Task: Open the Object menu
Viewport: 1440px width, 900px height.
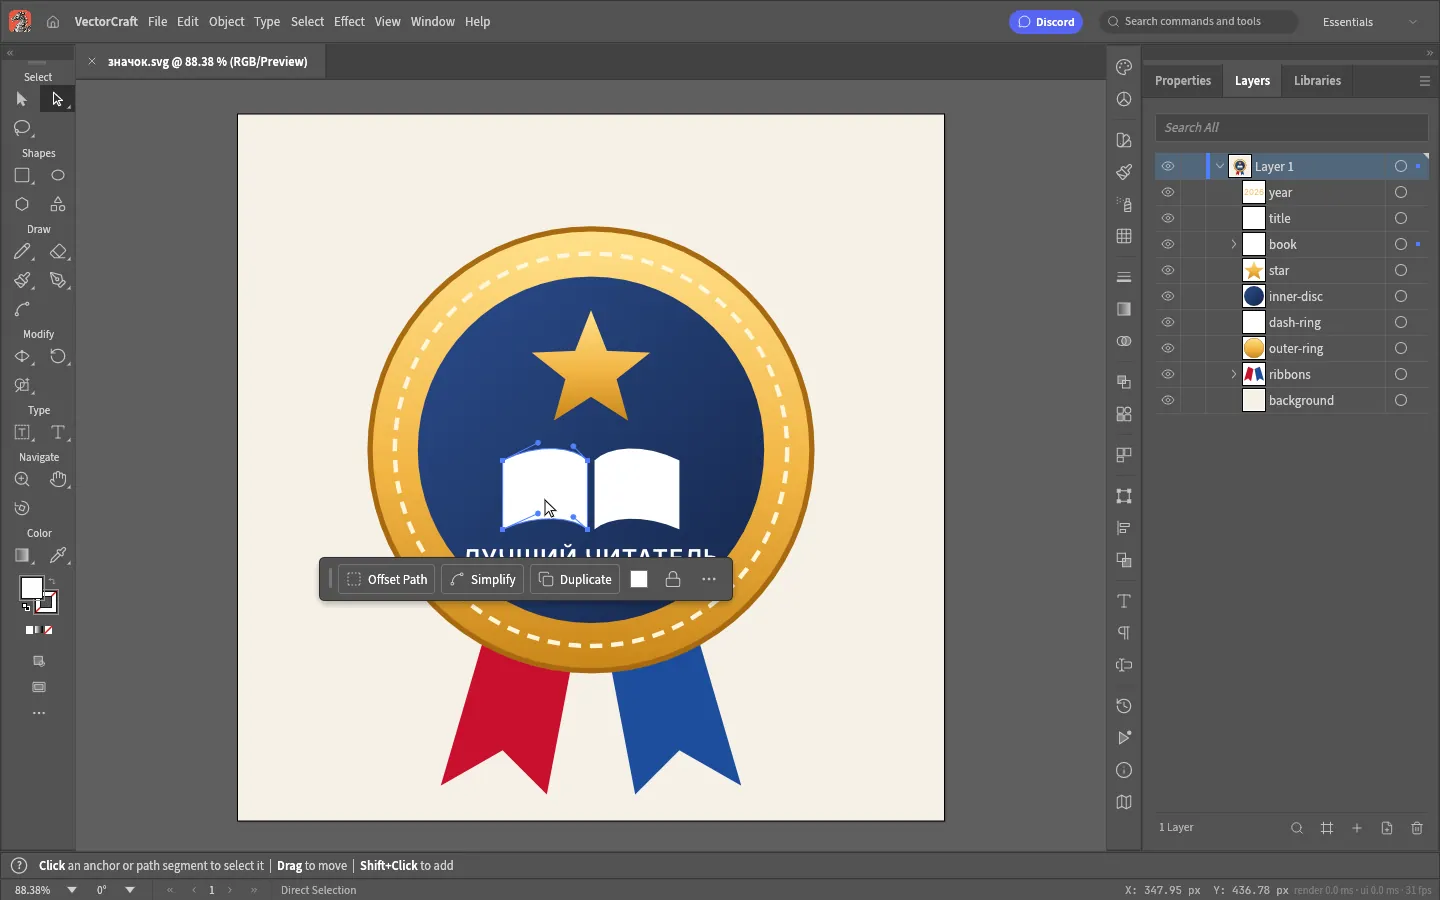Action: [226, 21]
